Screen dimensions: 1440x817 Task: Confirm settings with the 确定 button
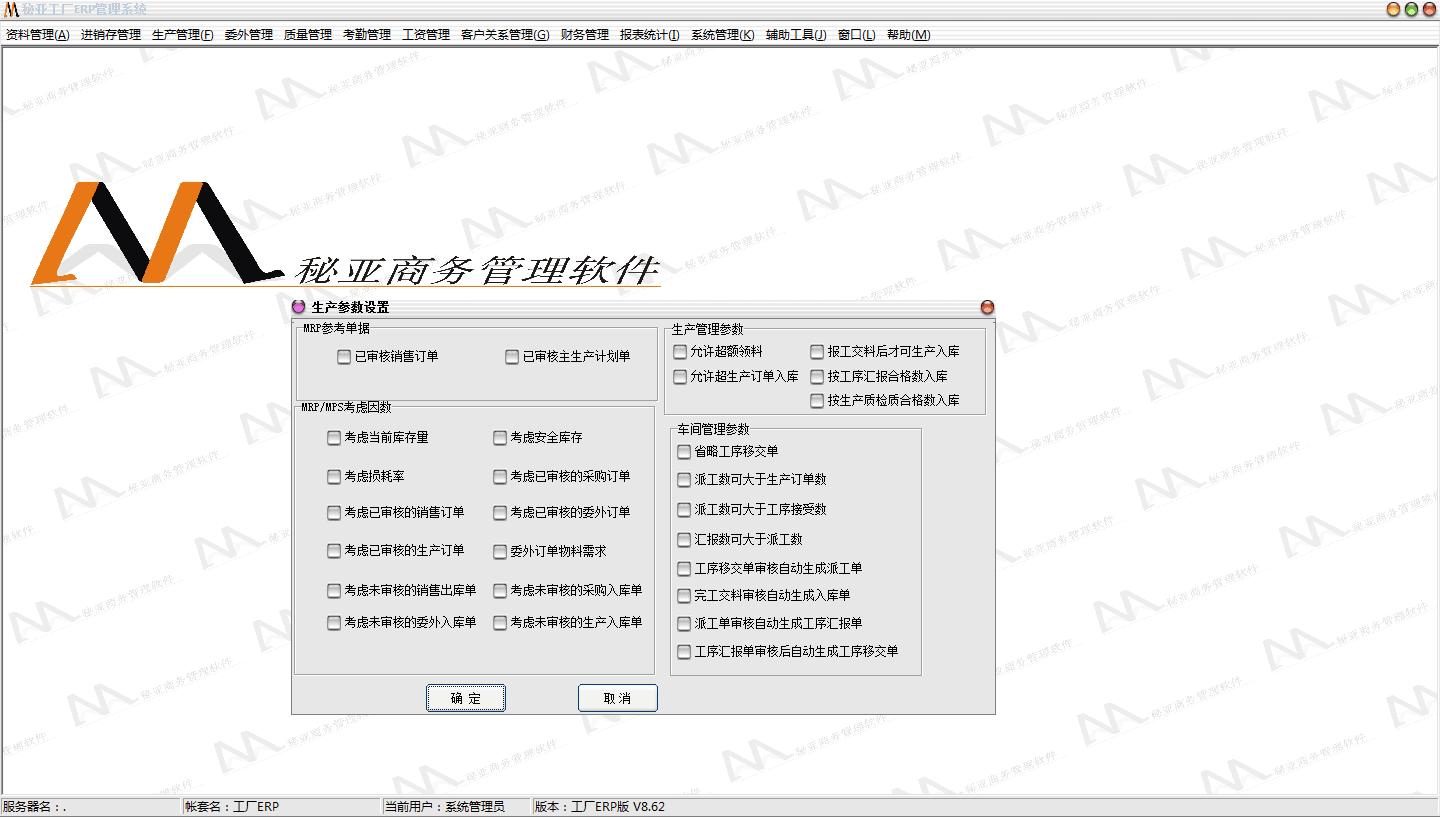click(466, 698)
